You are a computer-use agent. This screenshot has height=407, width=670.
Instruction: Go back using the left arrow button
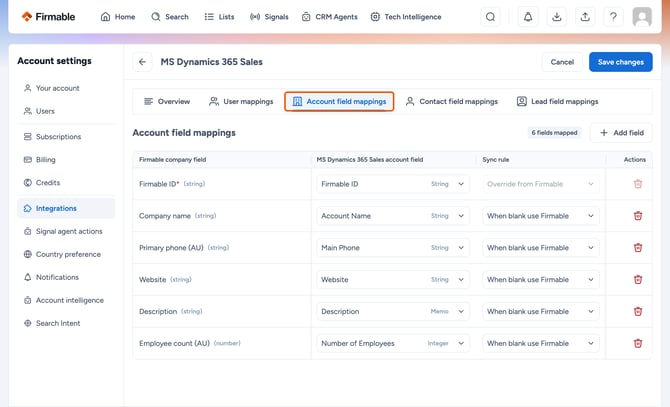(x=142, y=62)
